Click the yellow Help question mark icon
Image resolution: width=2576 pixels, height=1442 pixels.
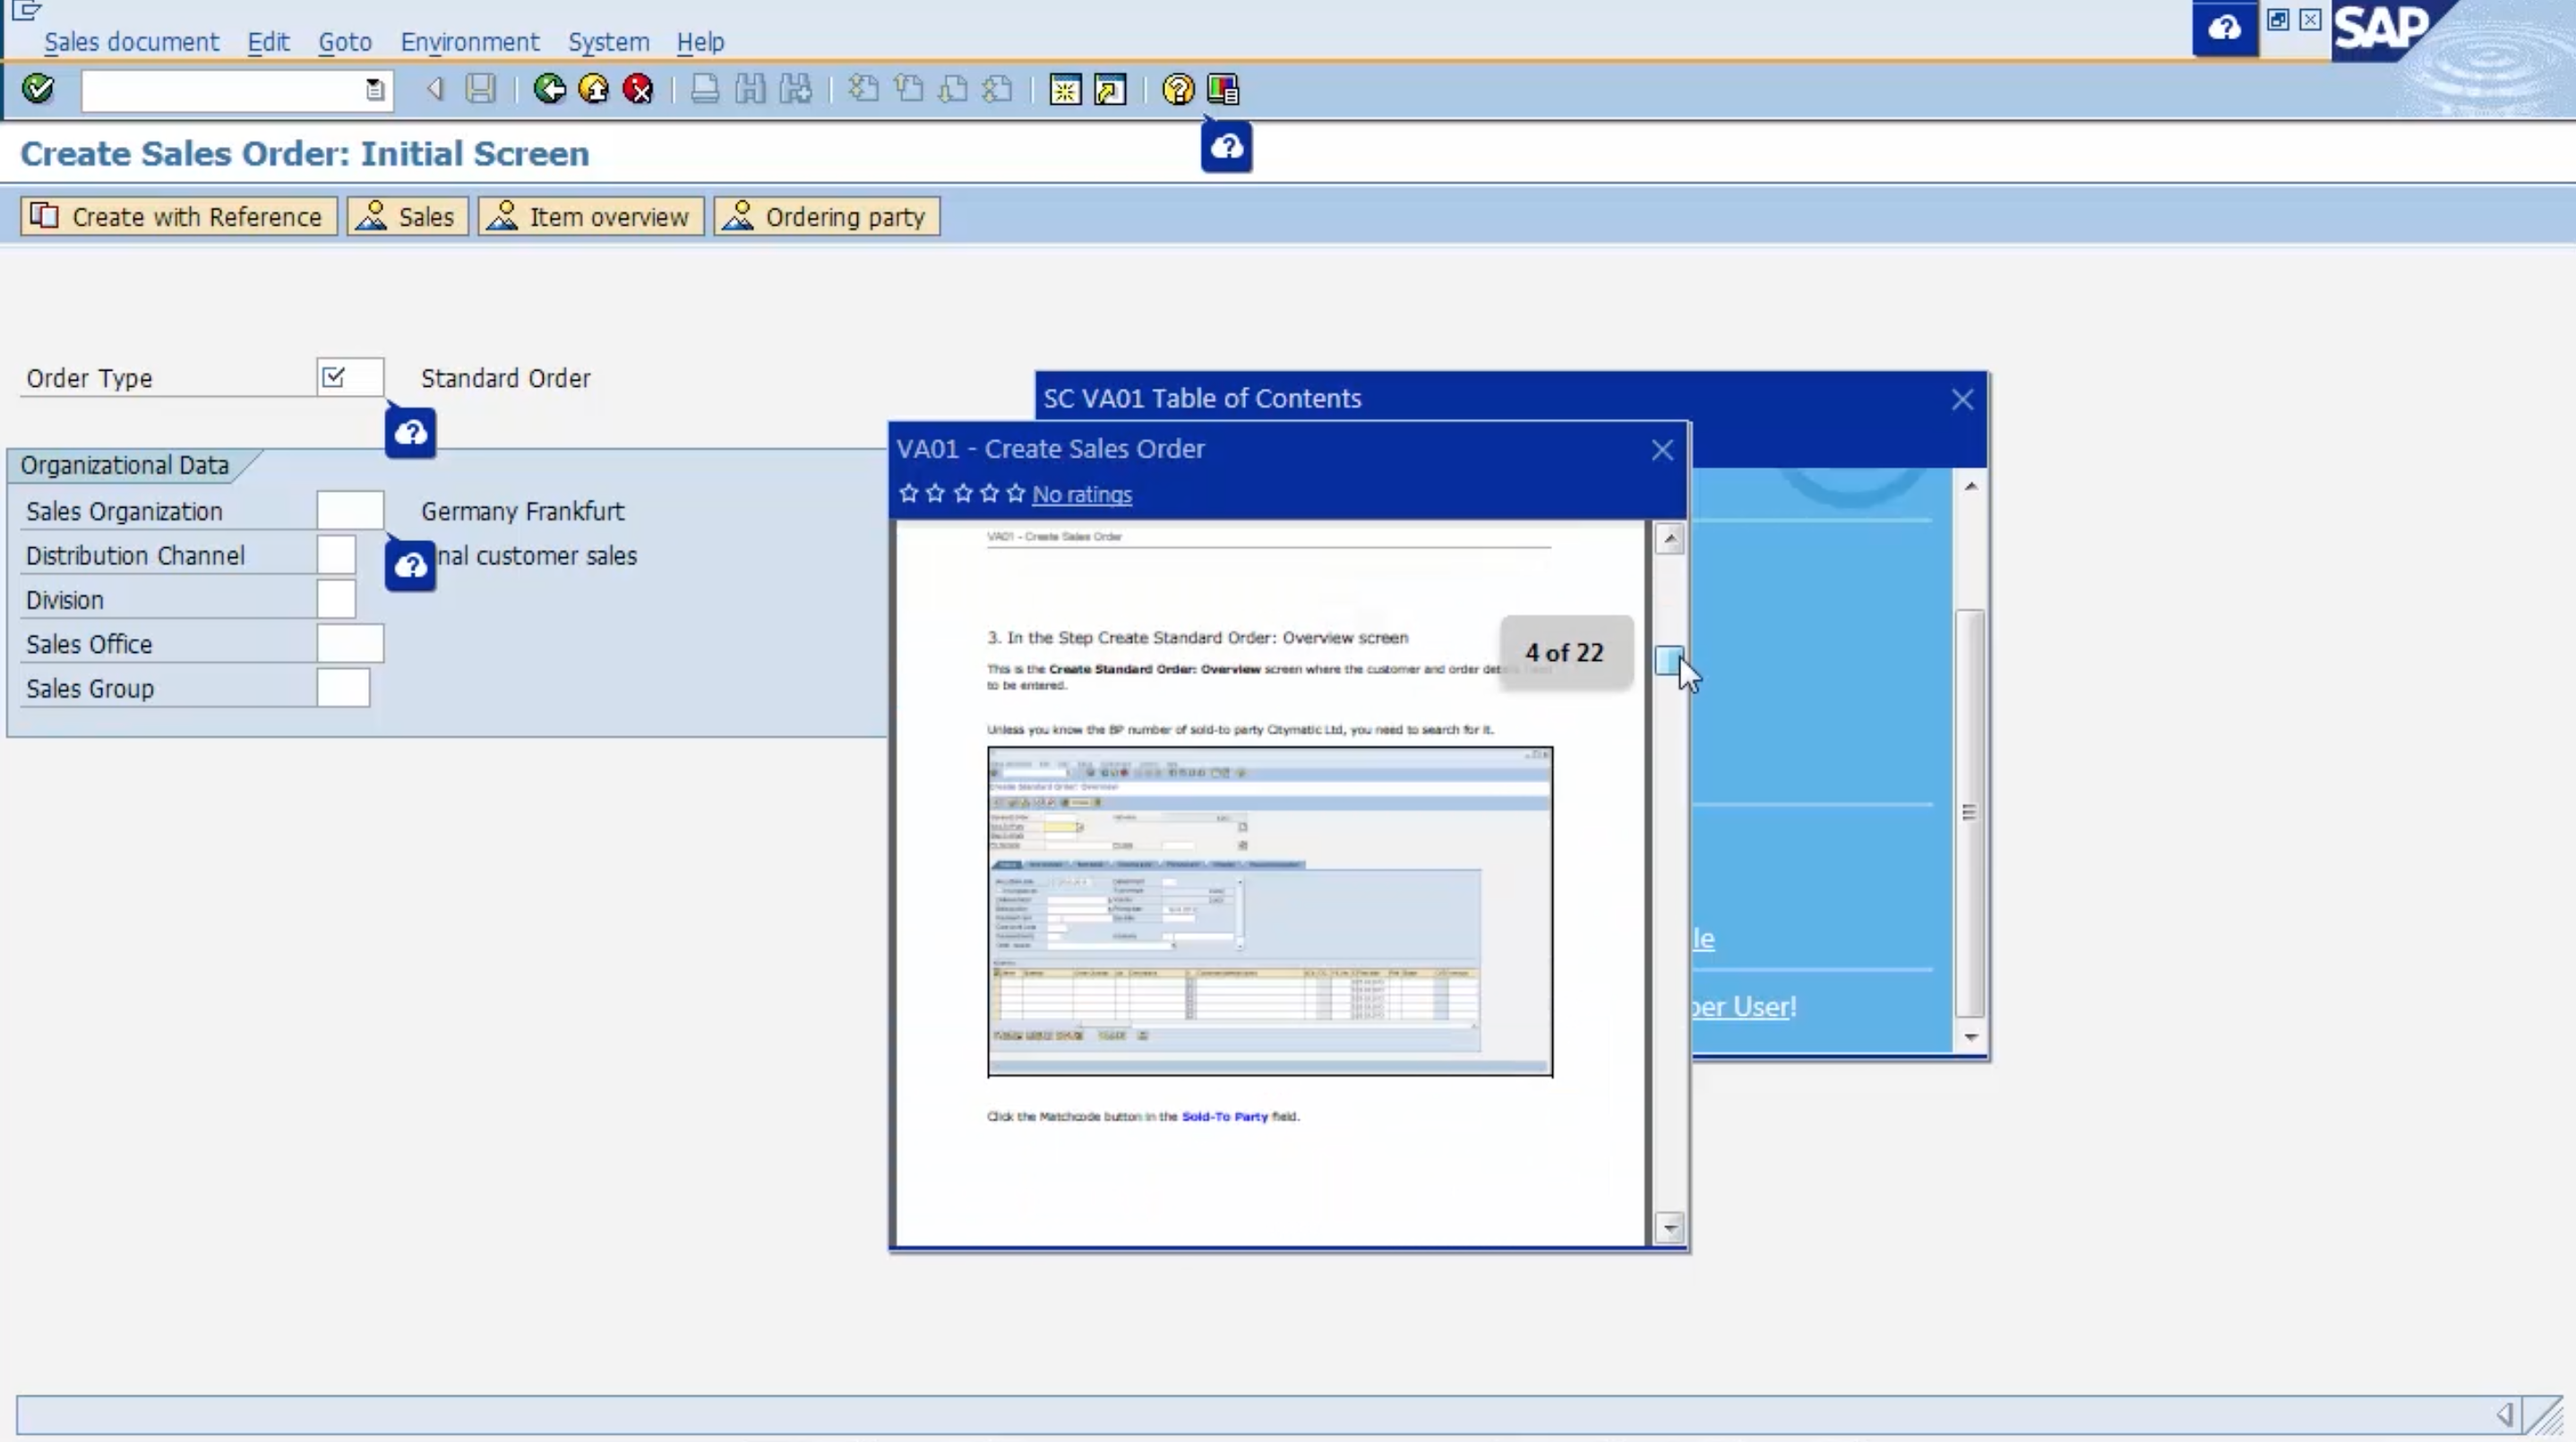pos(1178,89)
